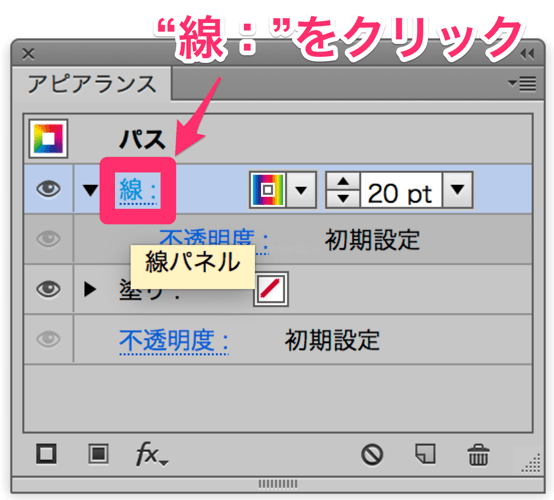This screenshot has height=500, width=554.
Task: Click the bottom 不透明度: opacity link
Action: pyautogui.click(x=174, y=341)
